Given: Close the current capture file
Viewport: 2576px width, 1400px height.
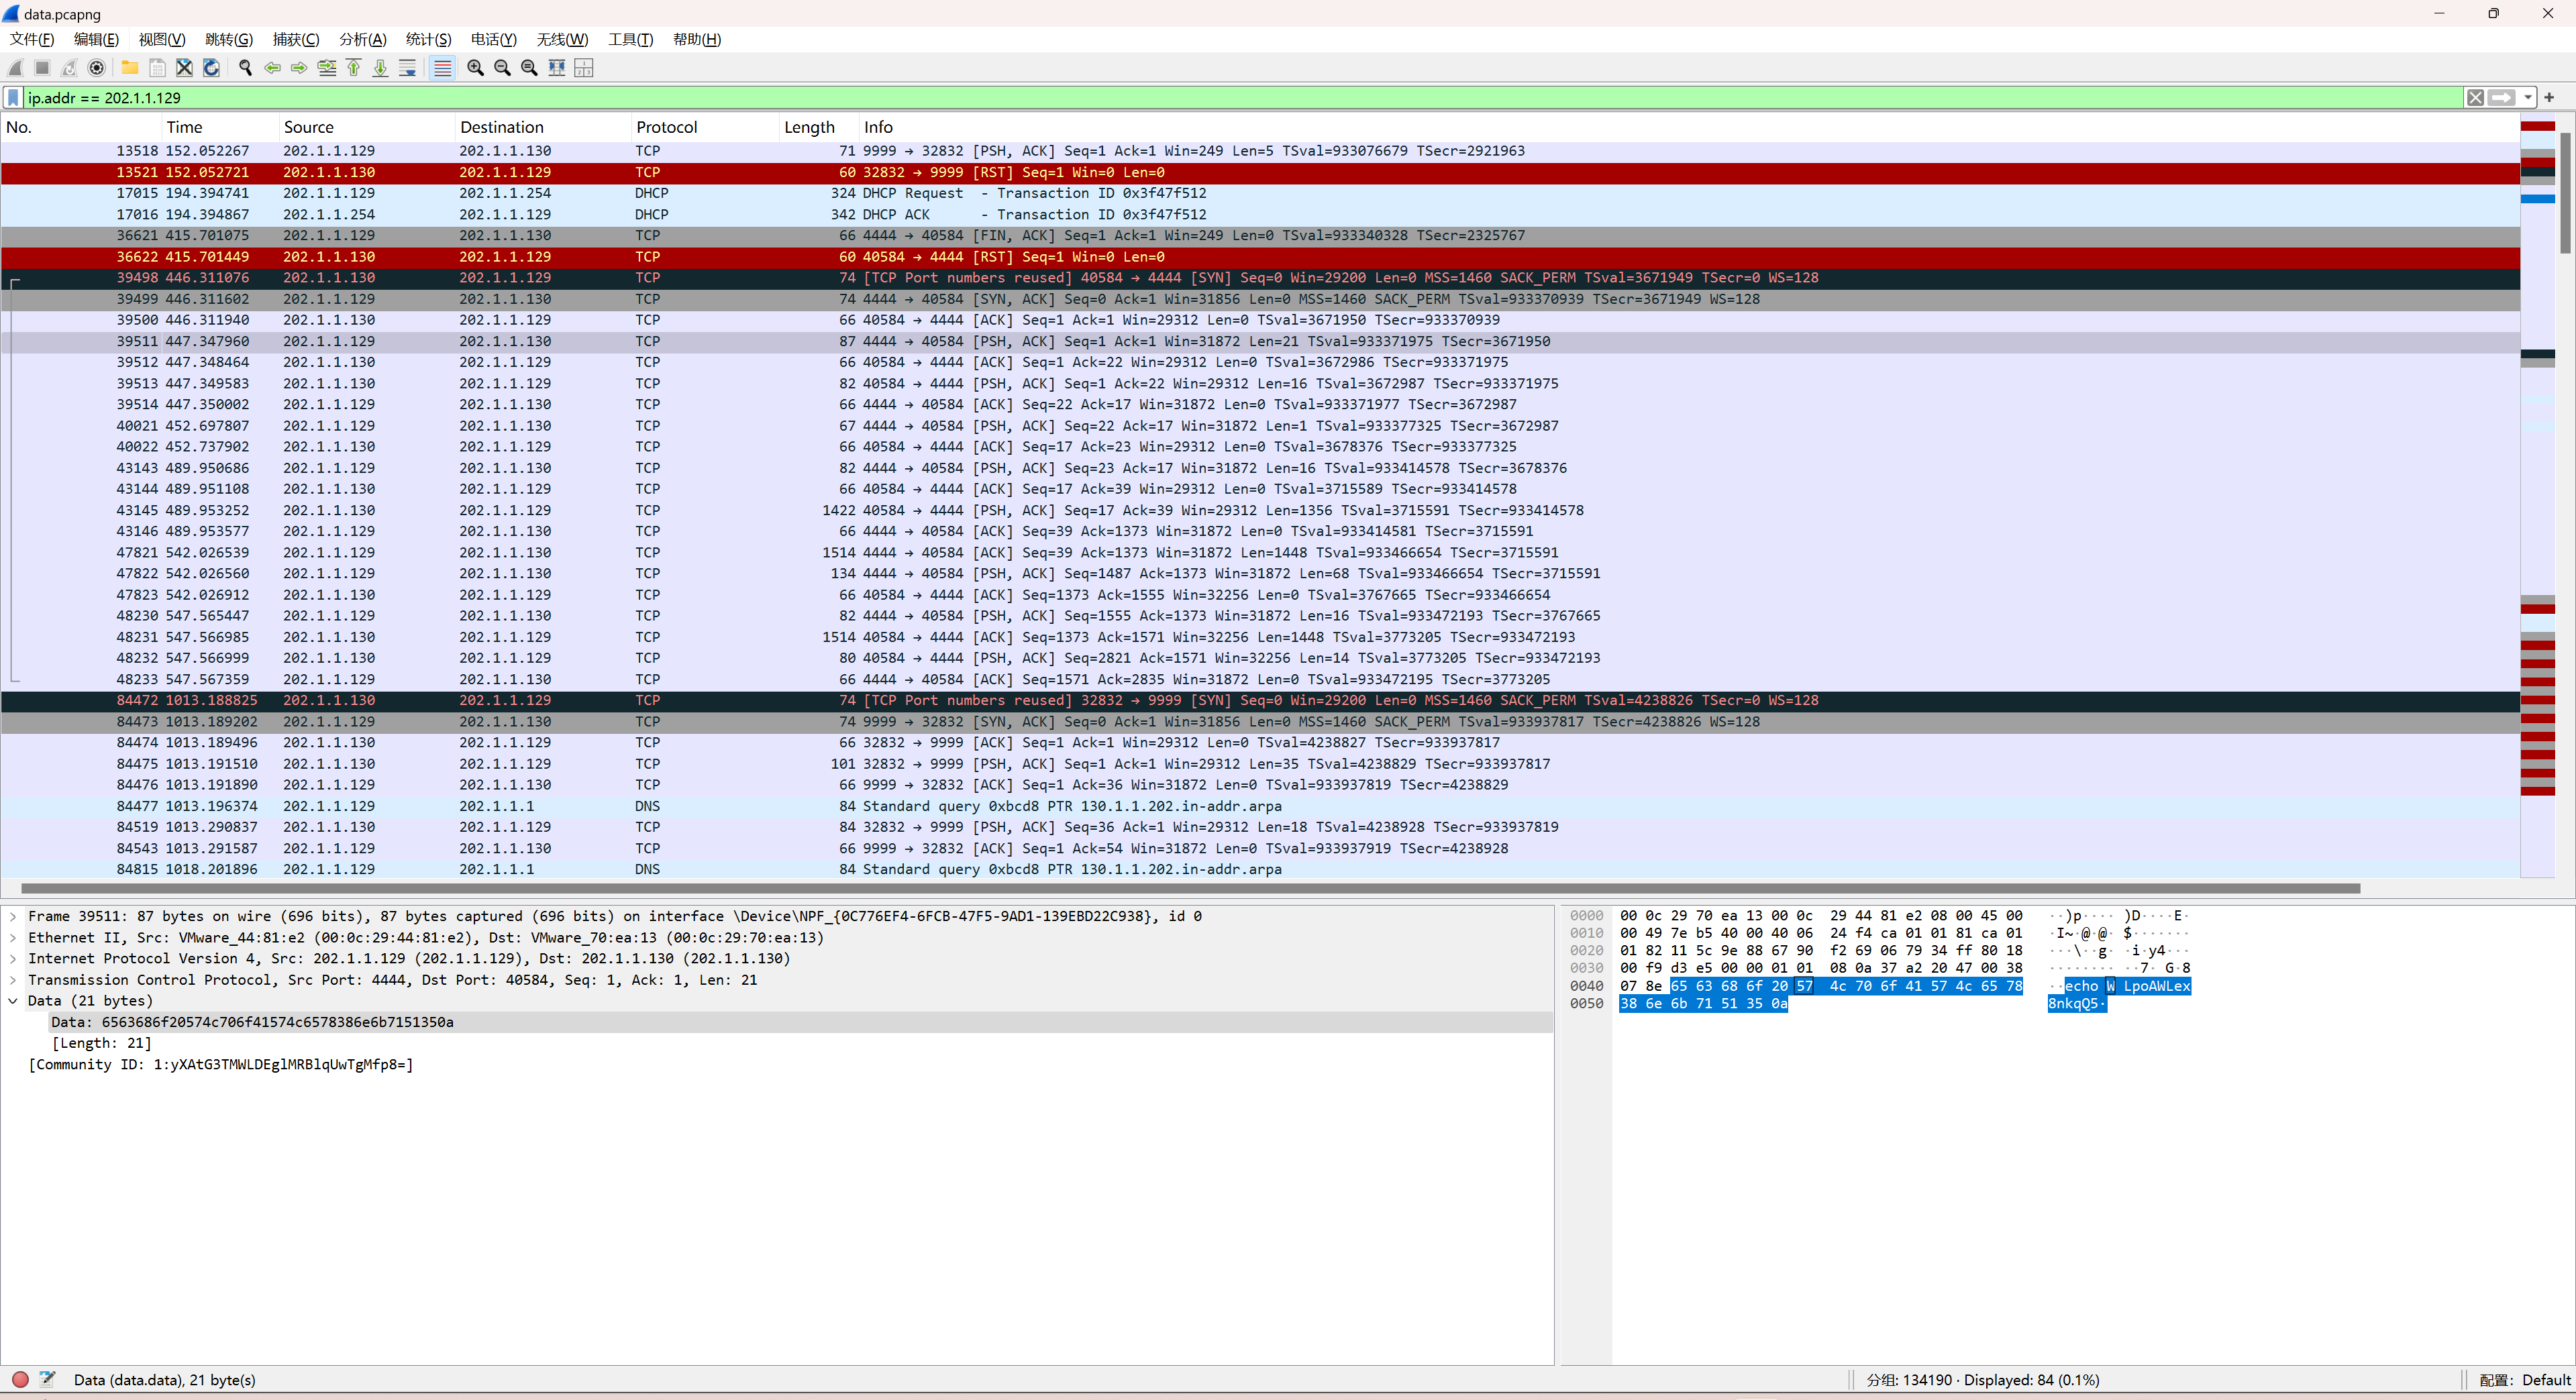Looking at the screenshot, I should tap(184, 68).
